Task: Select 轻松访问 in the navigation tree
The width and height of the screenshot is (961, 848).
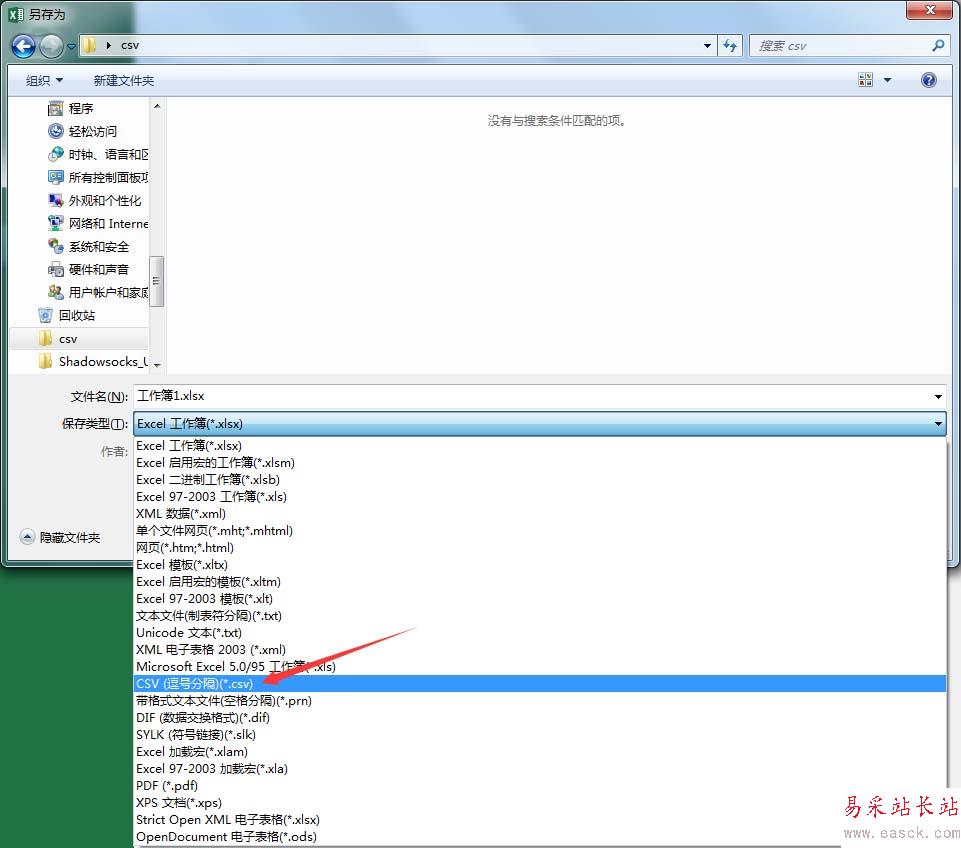Action: [x=92, y=131]
